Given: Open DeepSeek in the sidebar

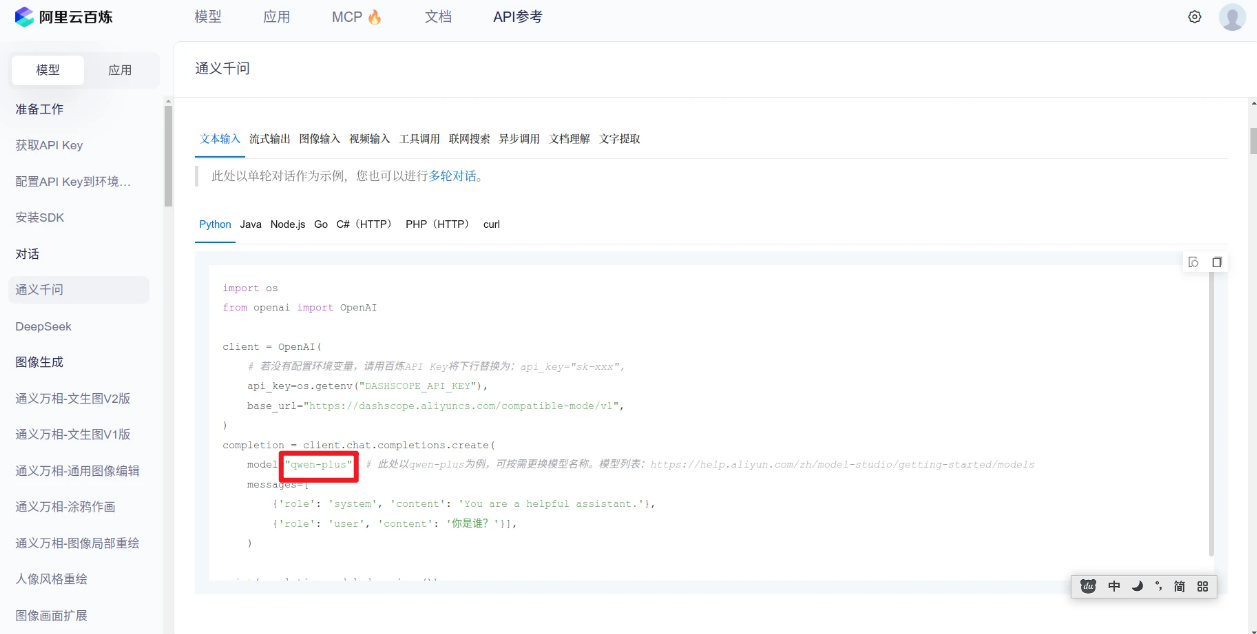Looking at the screenshot, I should coord(43,326).
